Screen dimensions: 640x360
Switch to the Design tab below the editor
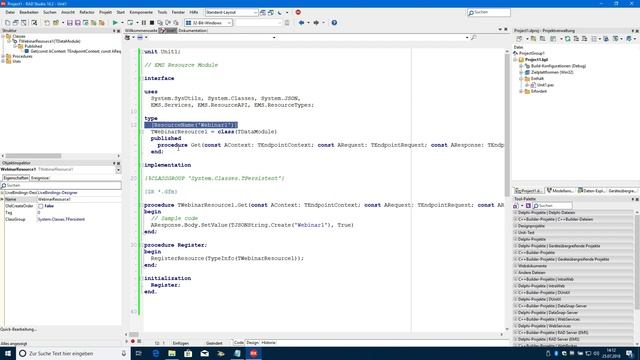point(252,343)
